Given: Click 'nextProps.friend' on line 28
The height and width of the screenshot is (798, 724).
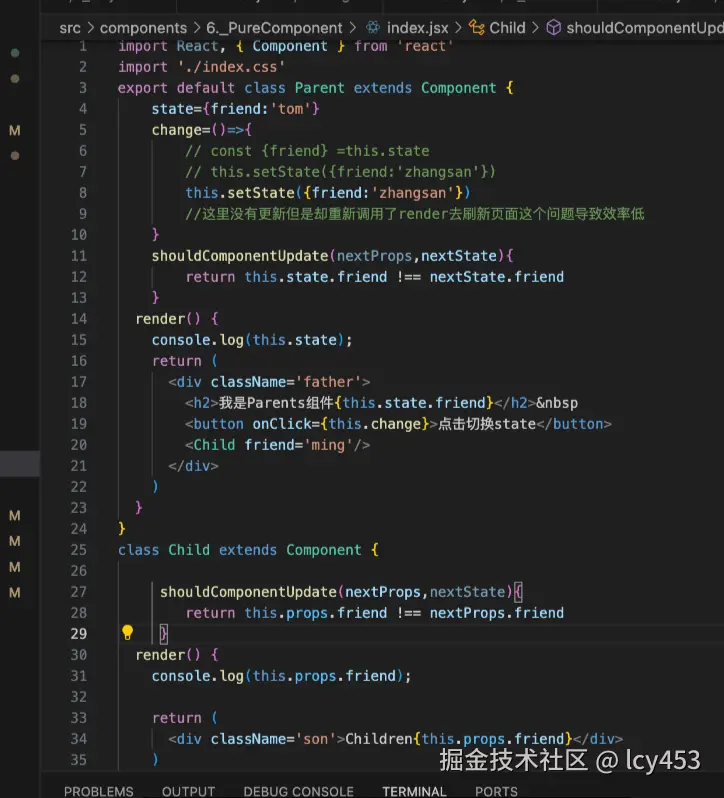Looking at the screenshot, I should pos(497,613).
